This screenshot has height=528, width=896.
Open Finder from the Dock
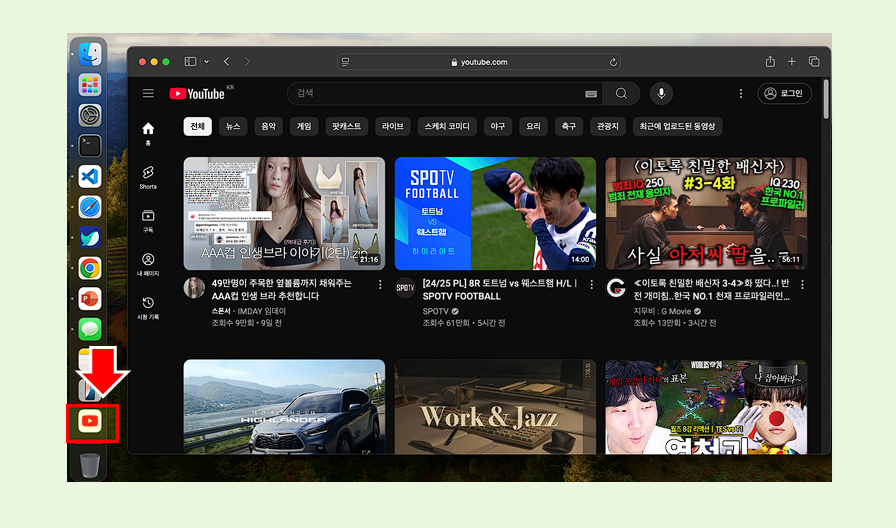pos(90,54)
